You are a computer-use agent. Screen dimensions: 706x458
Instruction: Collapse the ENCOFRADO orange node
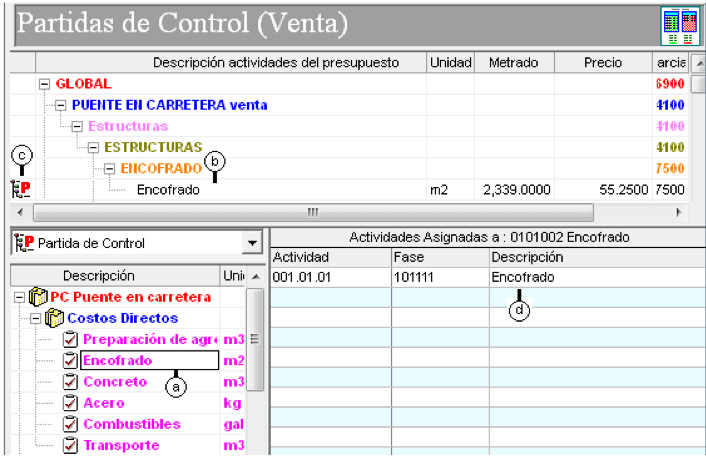pos(109,169)
